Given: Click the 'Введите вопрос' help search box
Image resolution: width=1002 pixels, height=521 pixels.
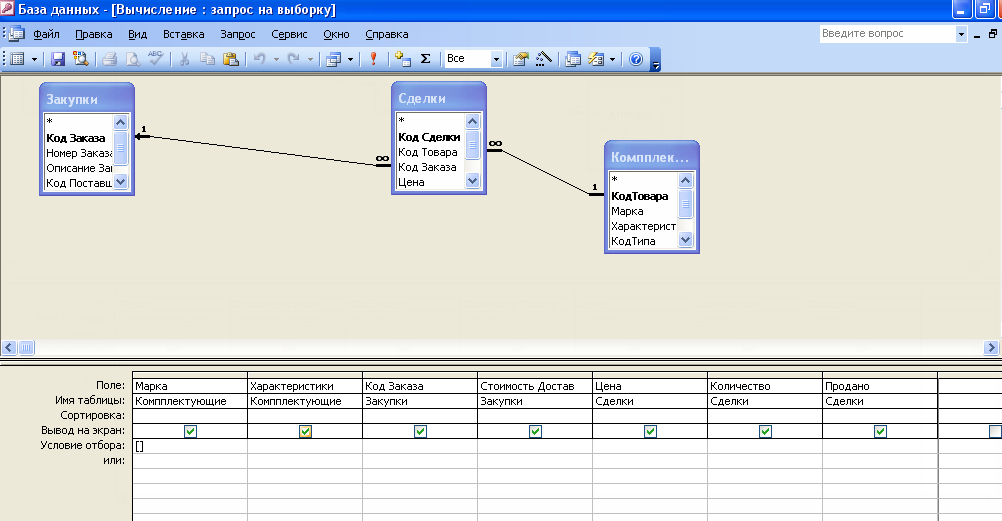Looking at the screenshot, I should pyautogui.click(x=886, y=33).
